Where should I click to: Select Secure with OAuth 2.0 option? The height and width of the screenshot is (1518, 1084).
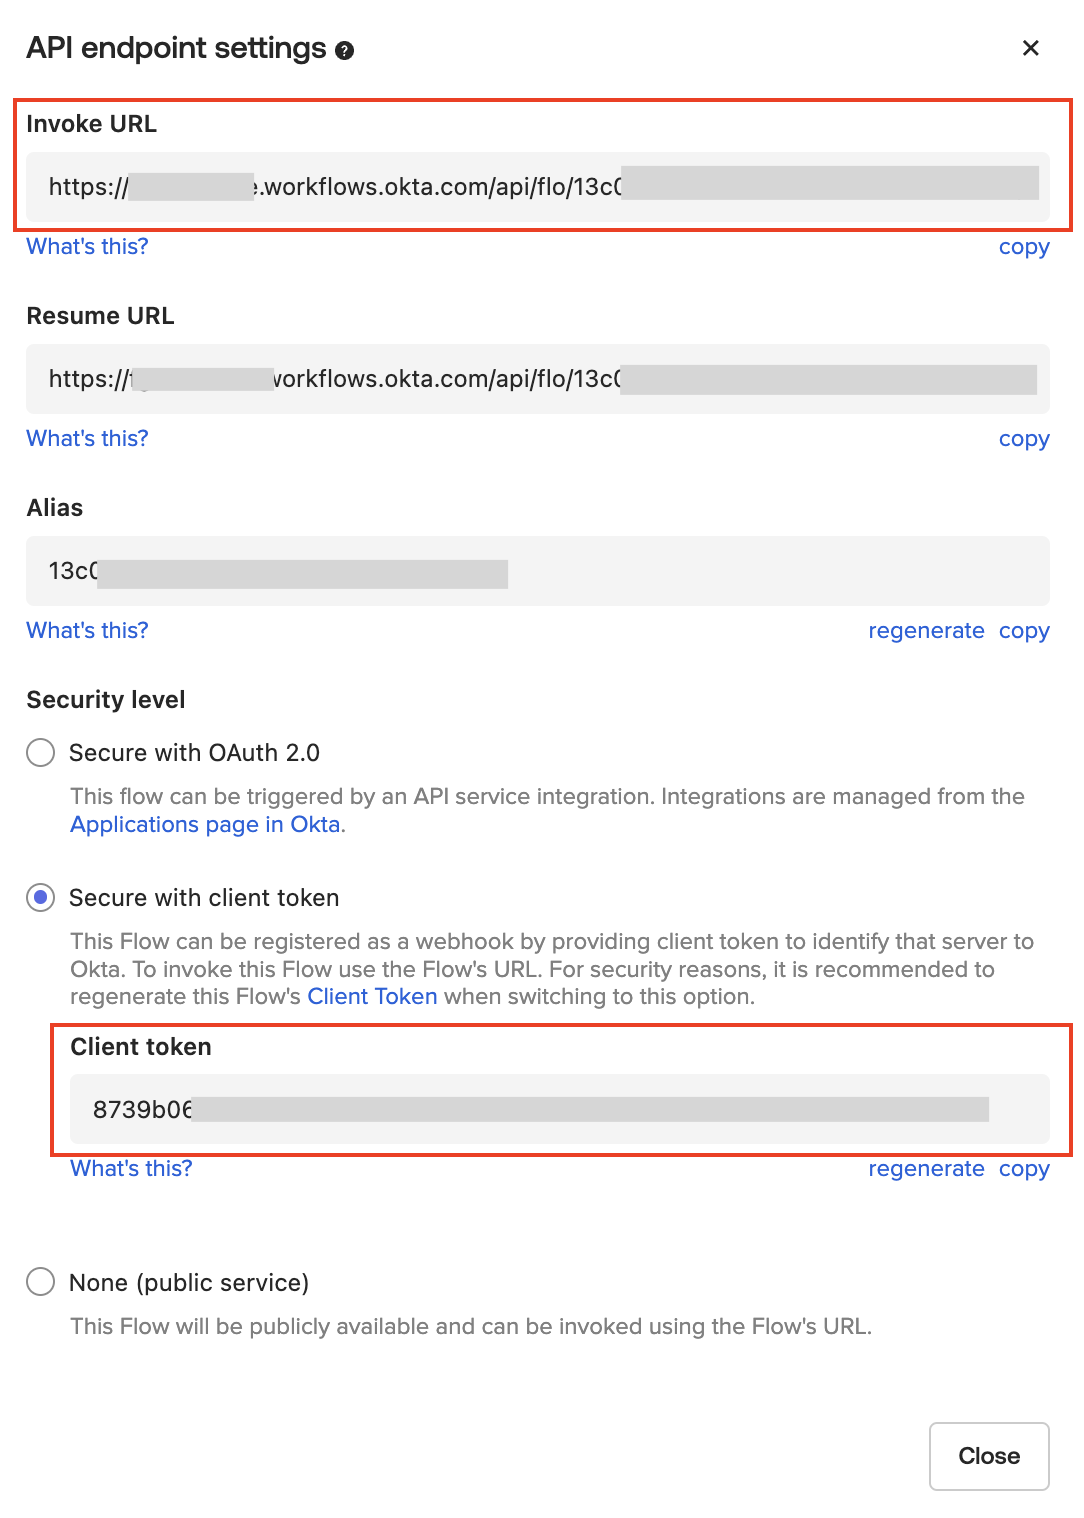[x=41, y=753]
